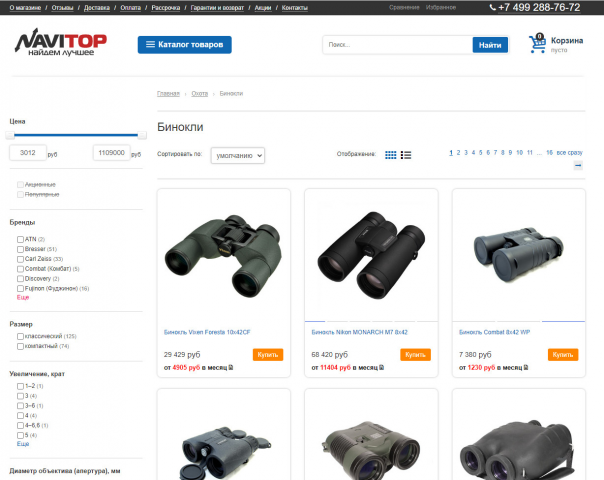The width and height of the screenshot is (604, 480).
Task: Click the search input field
Action: pos(398,45)
